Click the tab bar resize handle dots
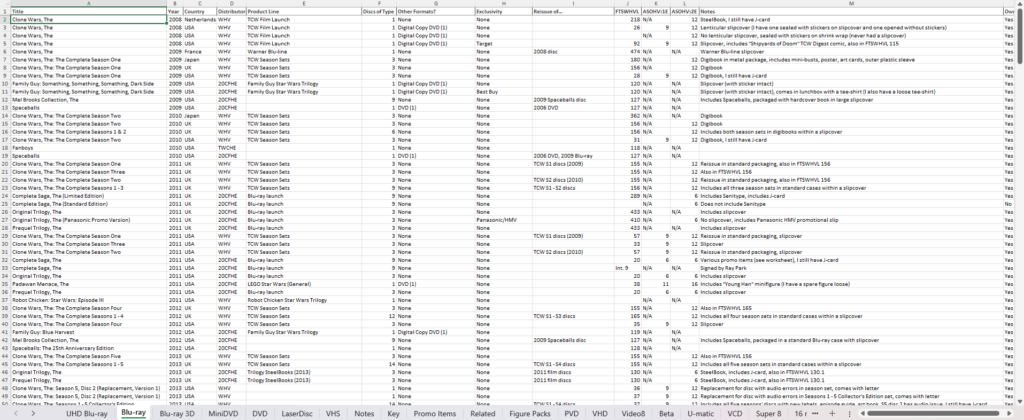The width and height of the screenshot is (1024, 420). 851,411
